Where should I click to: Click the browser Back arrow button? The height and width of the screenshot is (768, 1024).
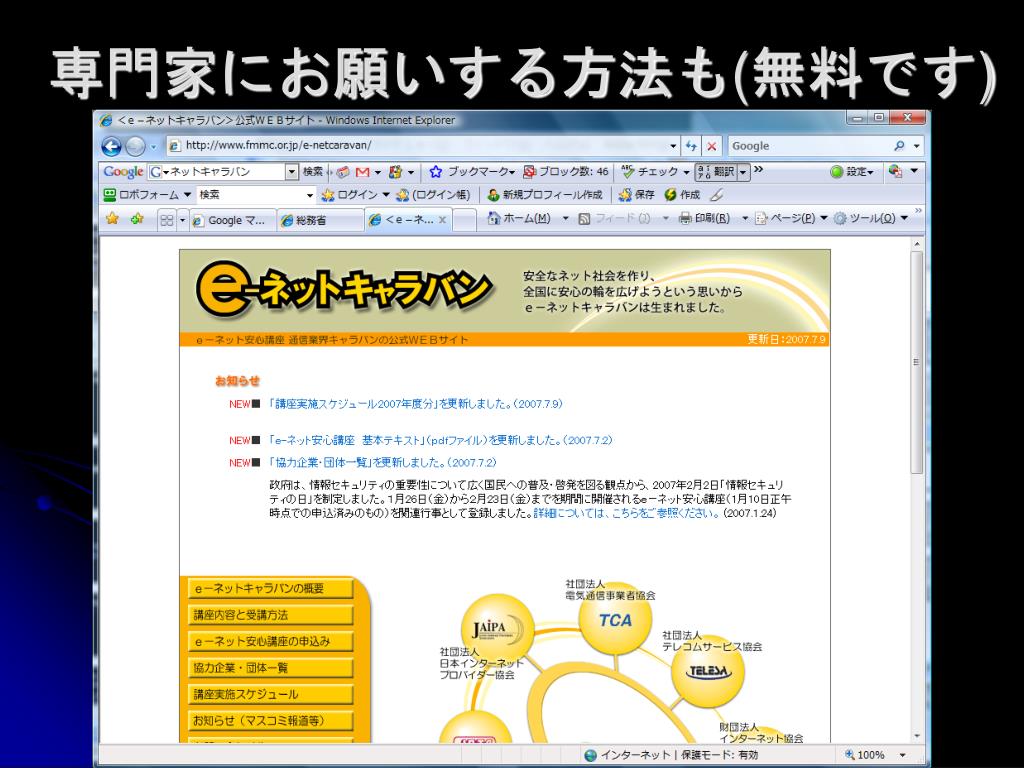pyautogui.click(x=112, y=146)
